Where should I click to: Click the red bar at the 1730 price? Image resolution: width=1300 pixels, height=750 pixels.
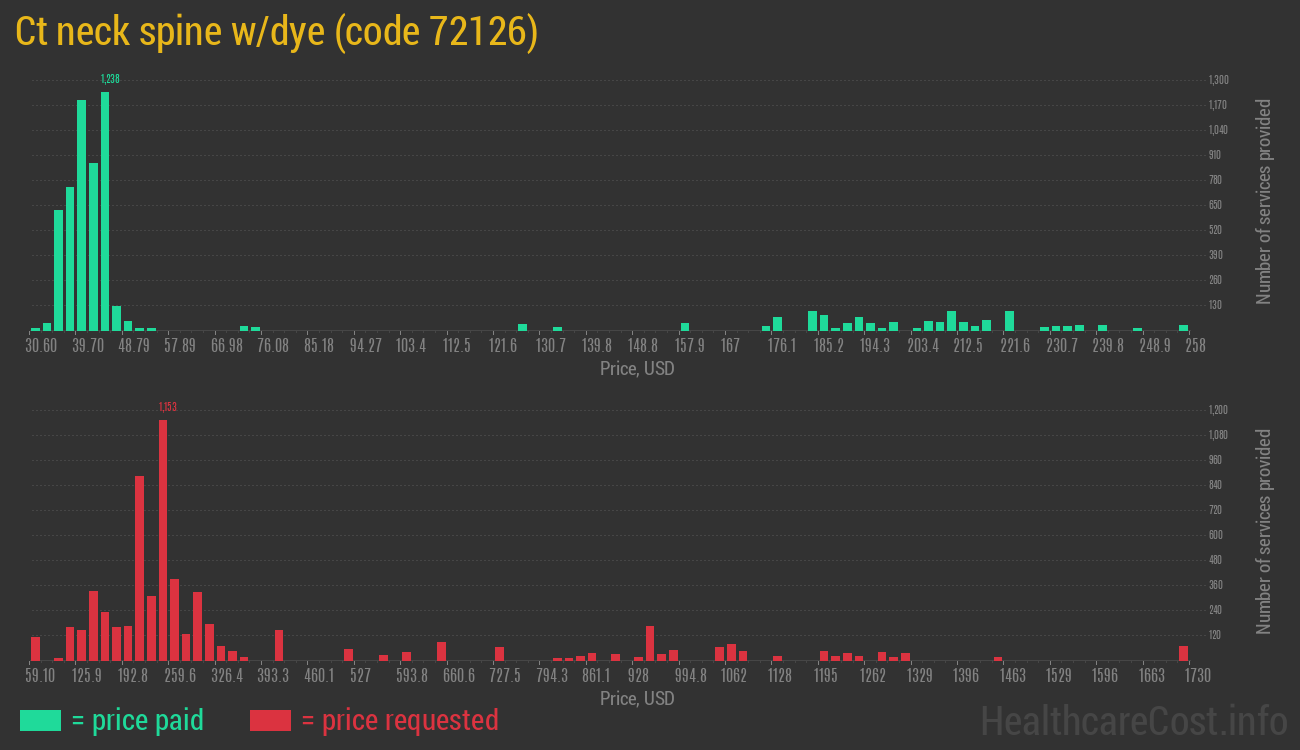(x=1183, y=653)
